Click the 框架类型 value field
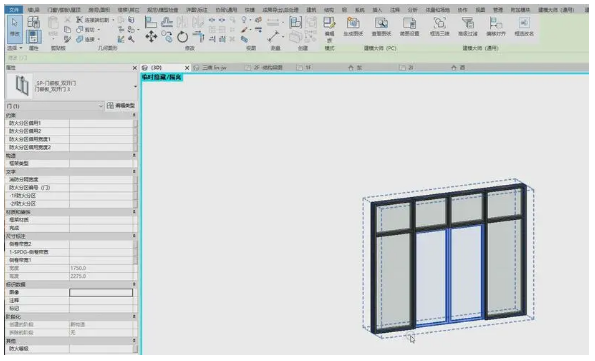595x361 pixels. tap(101, 163)
